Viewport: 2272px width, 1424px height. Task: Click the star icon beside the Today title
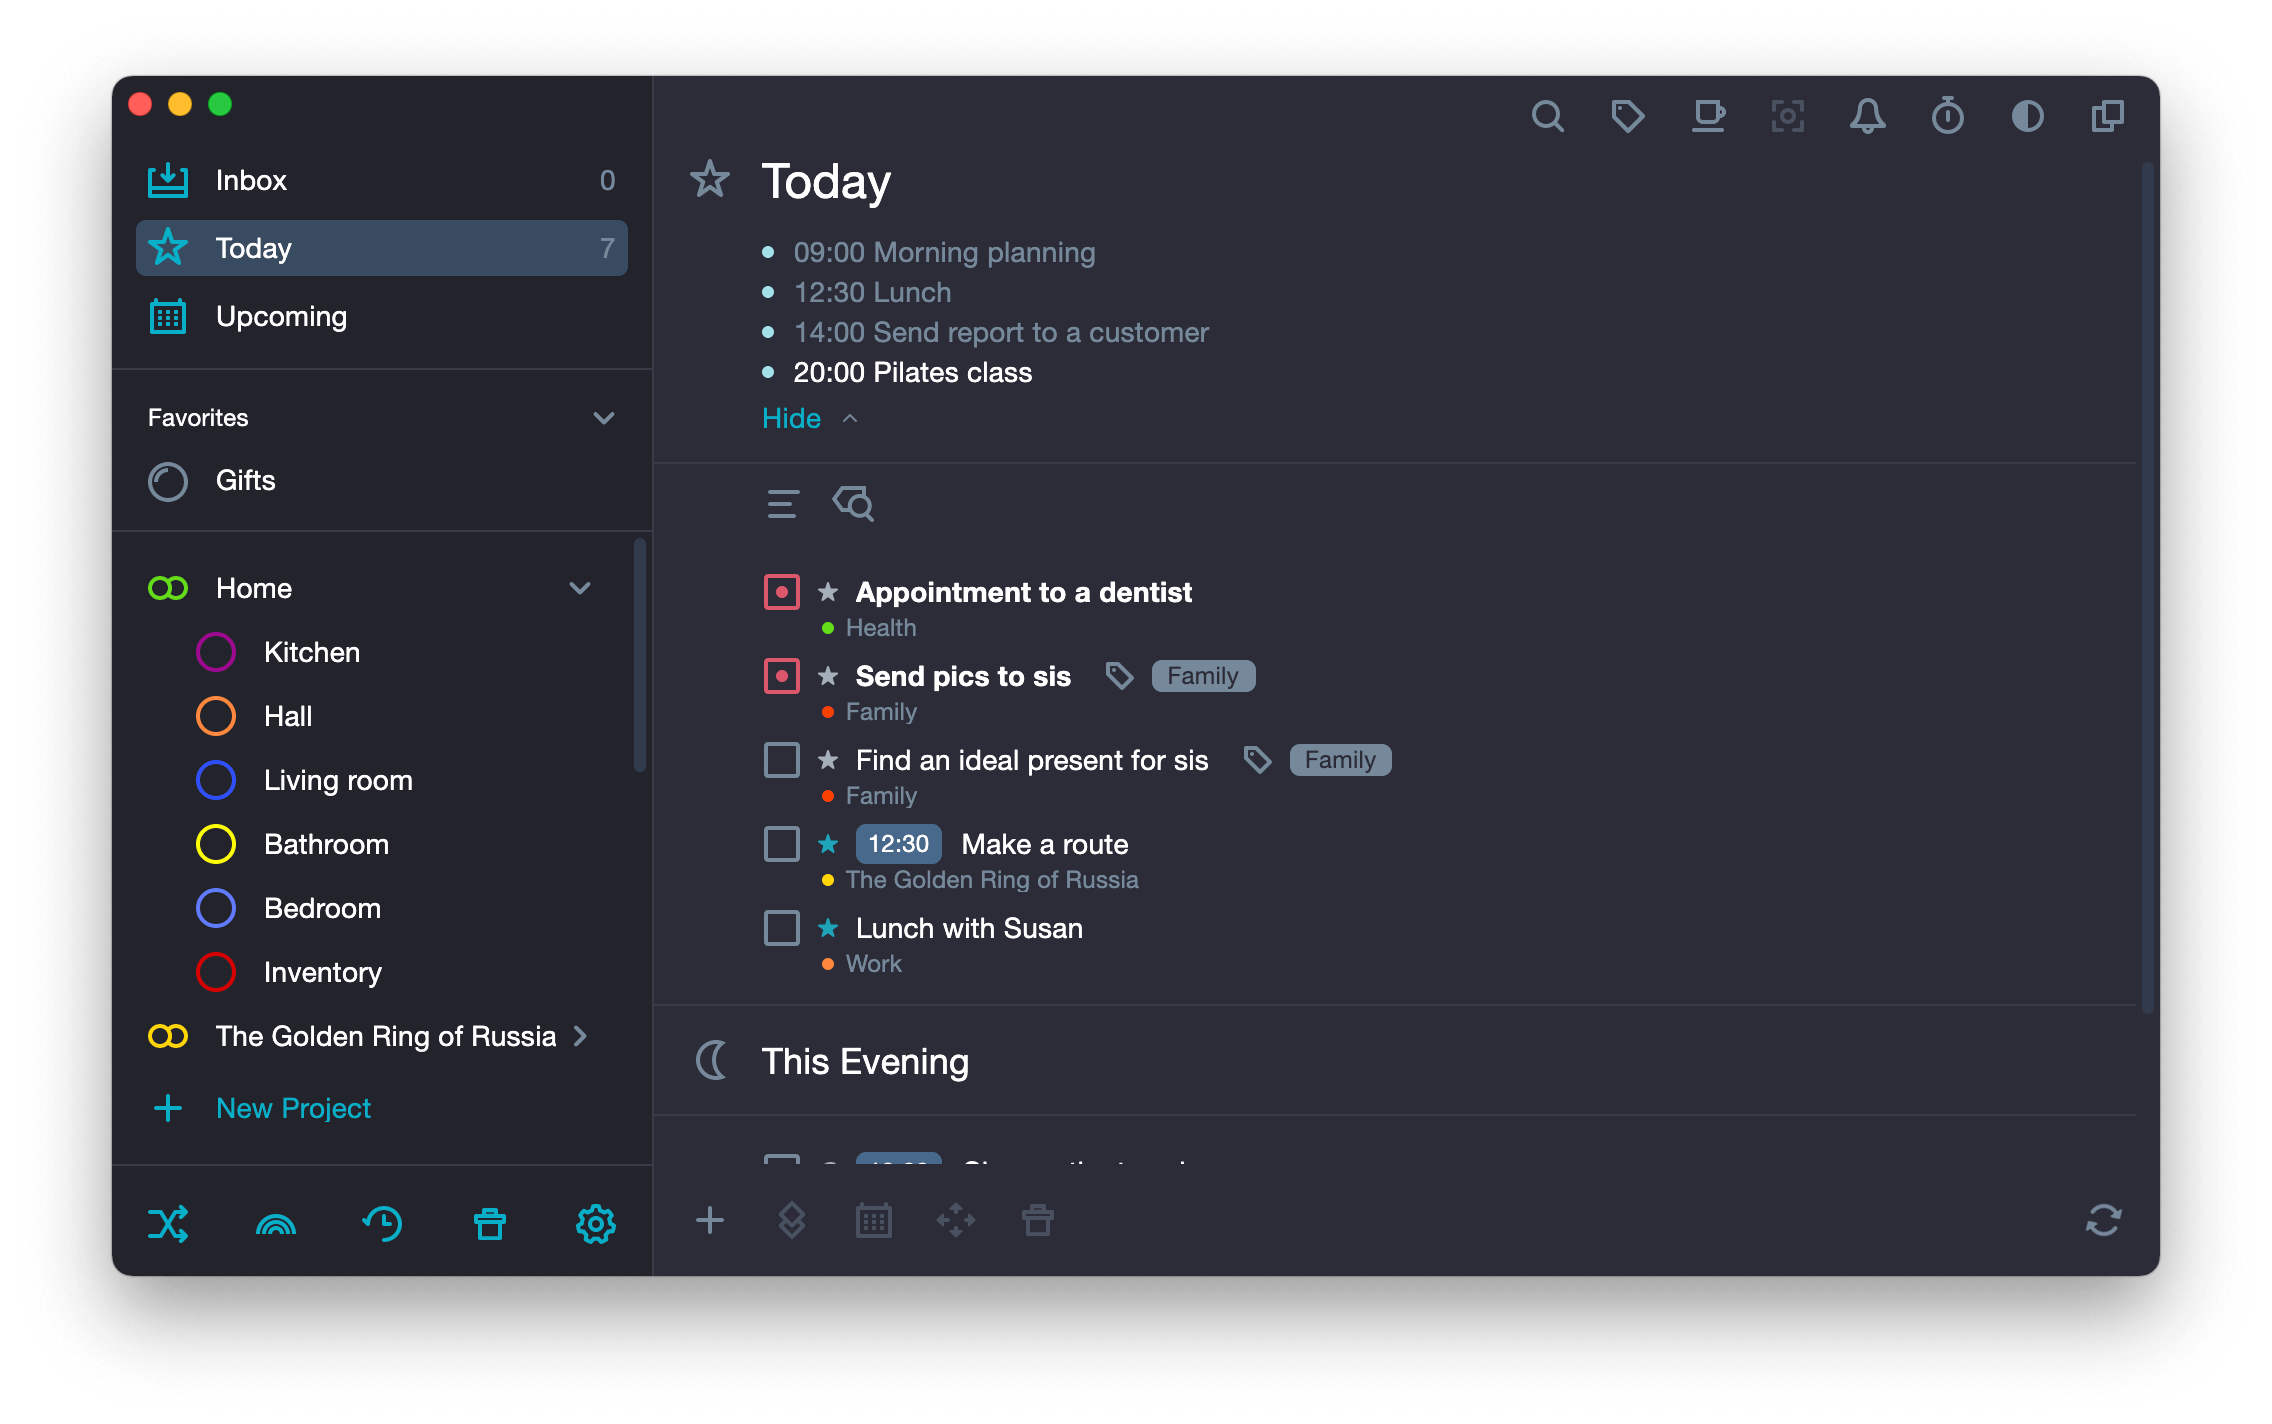[x=710, y=180]
